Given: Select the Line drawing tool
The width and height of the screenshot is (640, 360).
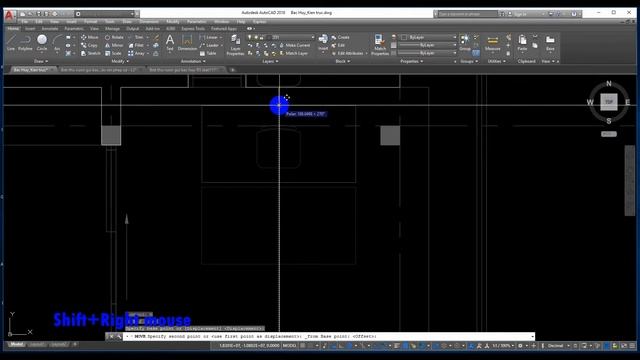Looking at the screenshot, I should click(11, 43).
